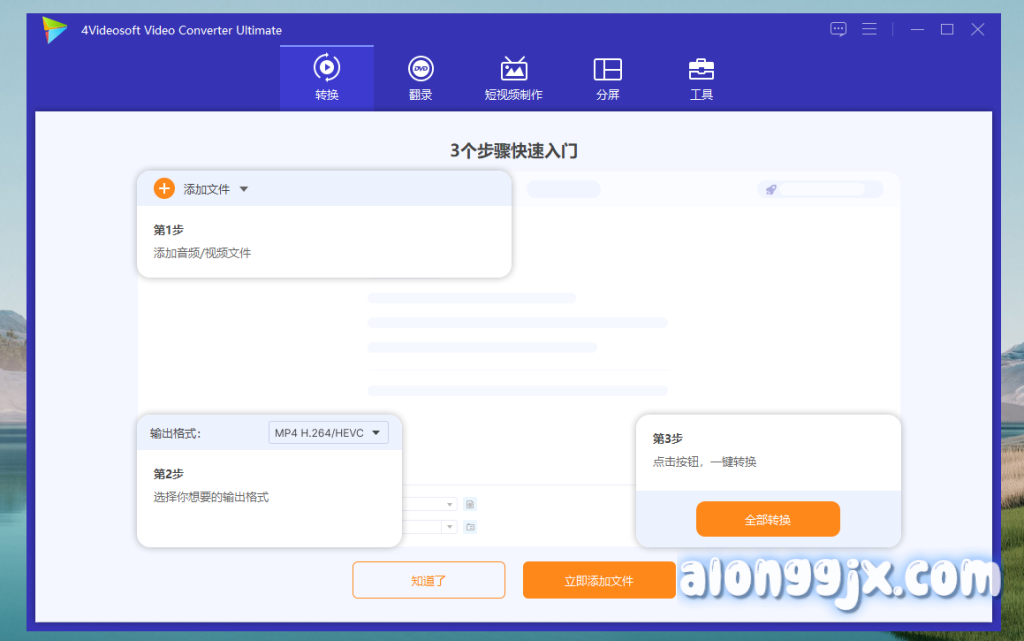Click the rocket acceleration icon
Viewport: 1024px width, 641px height.
(771, 189)
